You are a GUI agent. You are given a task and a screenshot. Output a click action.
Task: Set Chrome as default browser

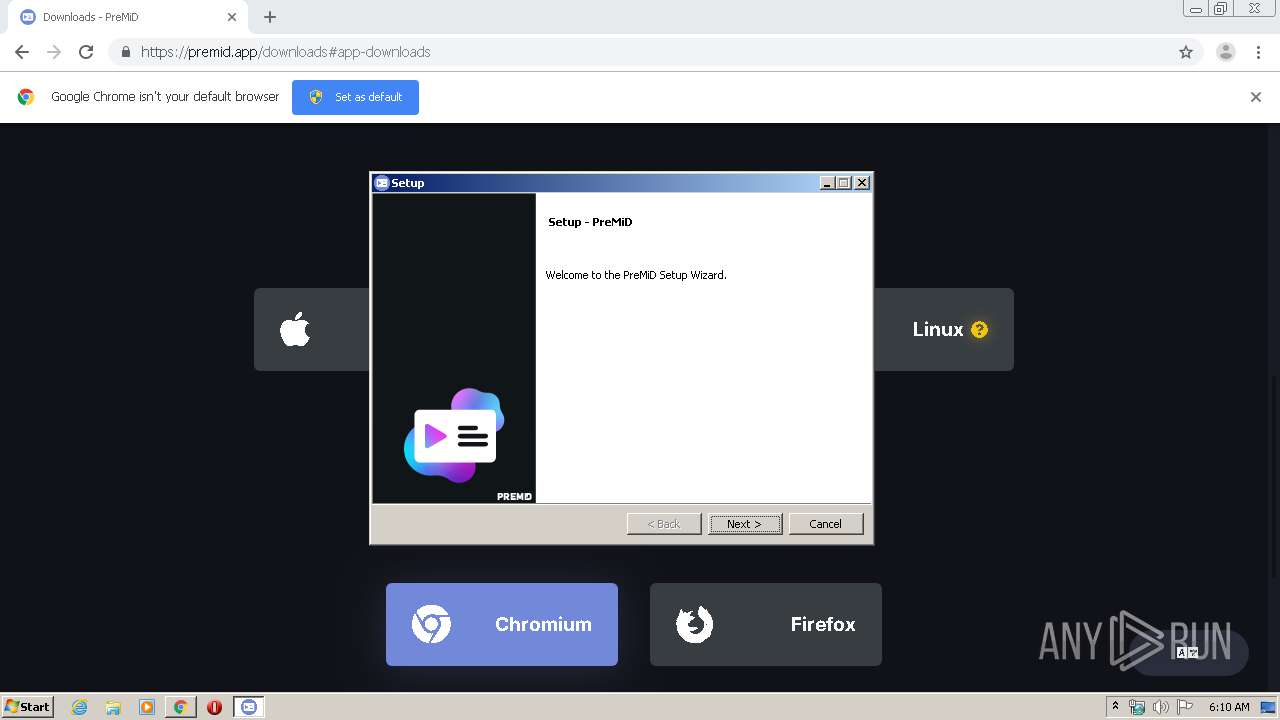(x=355, y=97)
